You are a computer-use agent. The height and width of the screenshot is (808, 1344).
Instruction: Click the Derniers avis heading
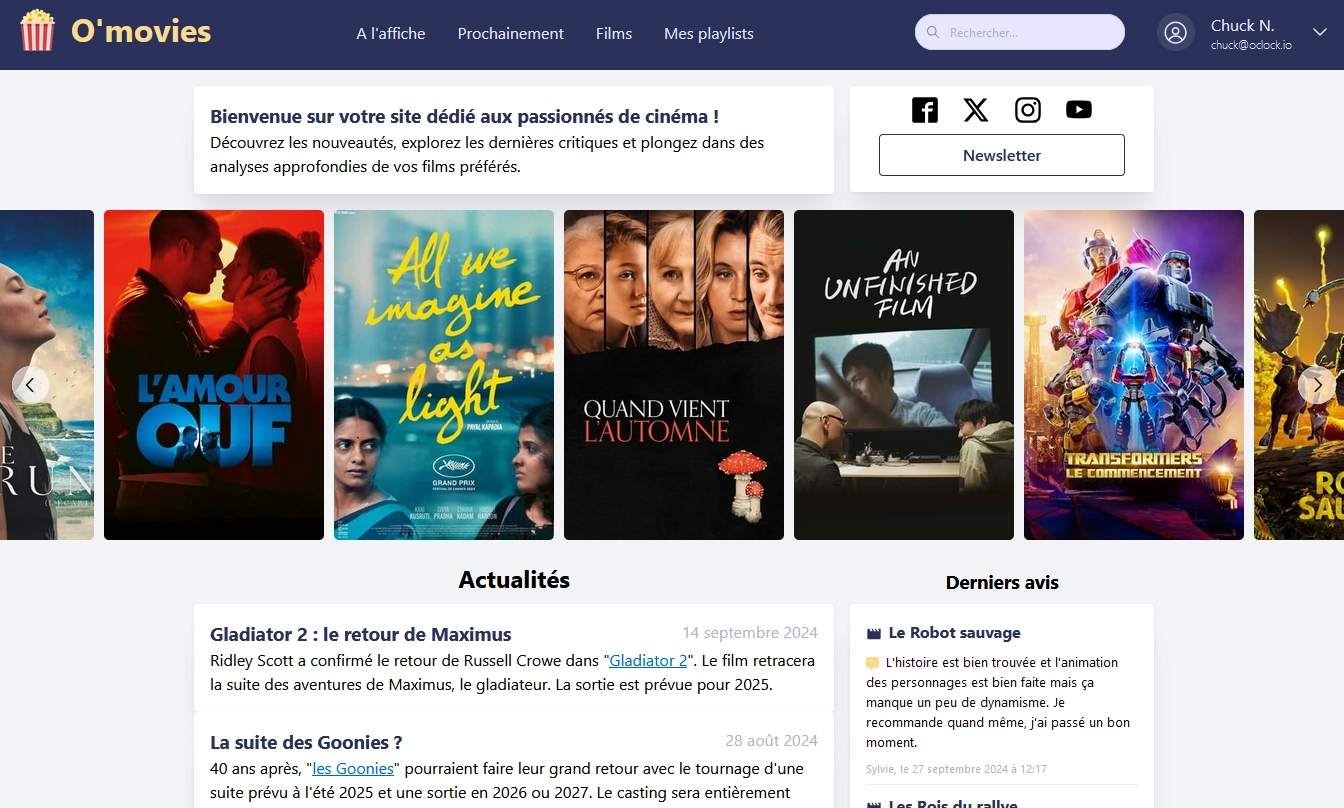coord(1002,582)
